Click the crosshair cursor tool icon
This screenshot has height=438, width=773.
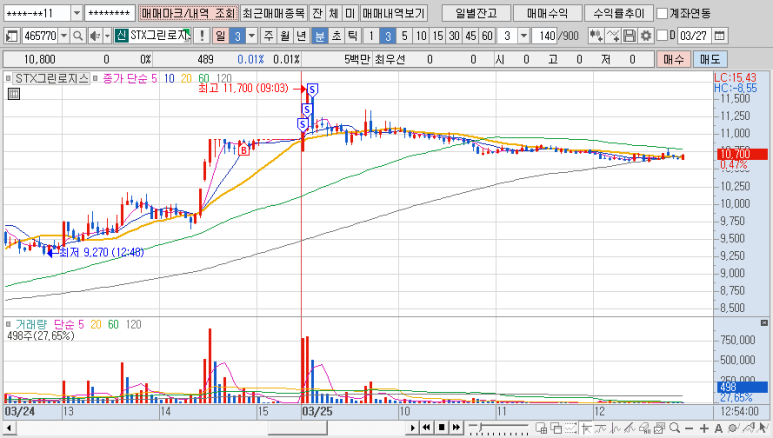coord(586,428)
